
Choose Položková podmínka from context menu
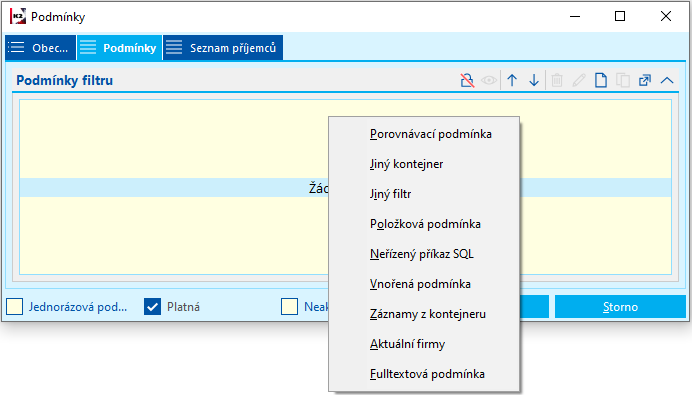coord(424,224)
